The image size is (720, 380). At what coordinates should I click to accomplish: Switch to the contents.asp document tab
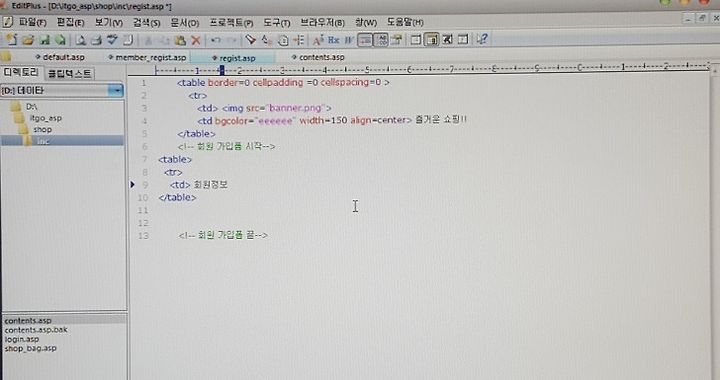pos(318,57)
